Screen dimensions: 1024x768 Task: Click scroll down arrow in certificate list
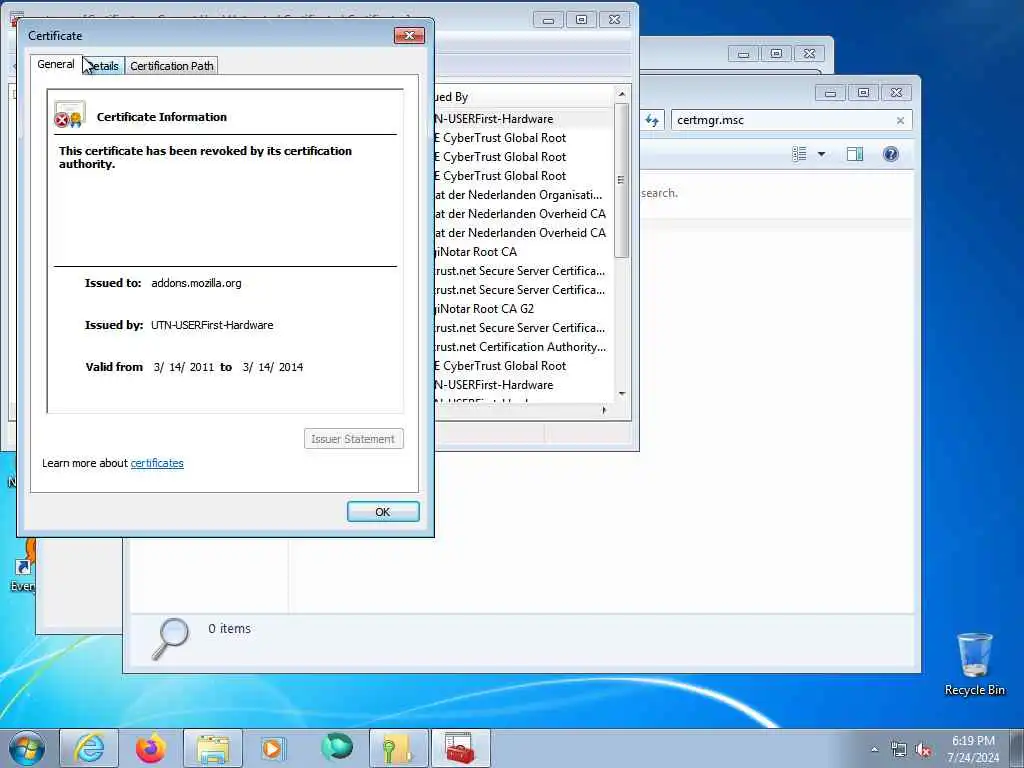point(622,393)
